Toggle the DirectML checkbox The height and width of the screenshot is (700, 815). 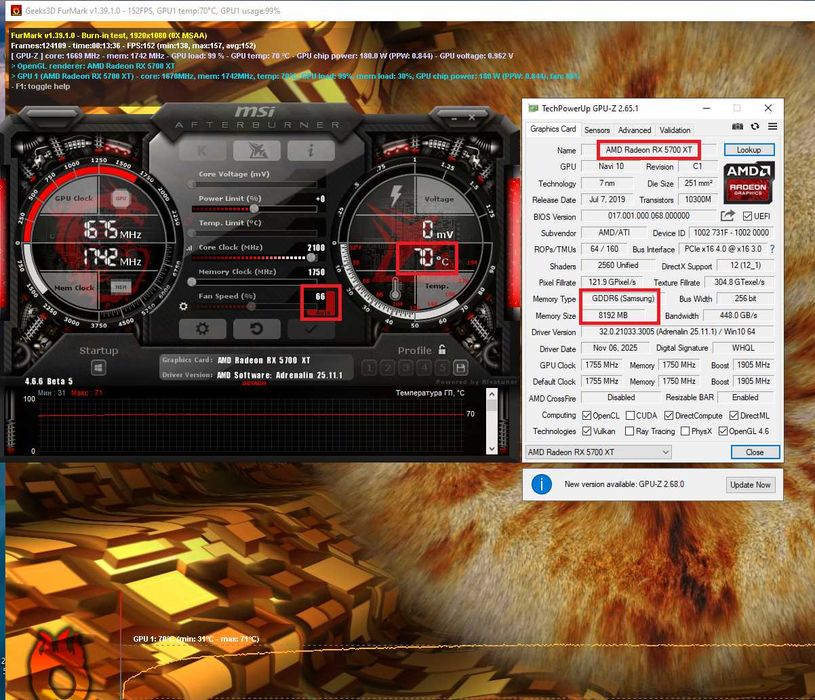pyautogui.click(x=734, y=416)
